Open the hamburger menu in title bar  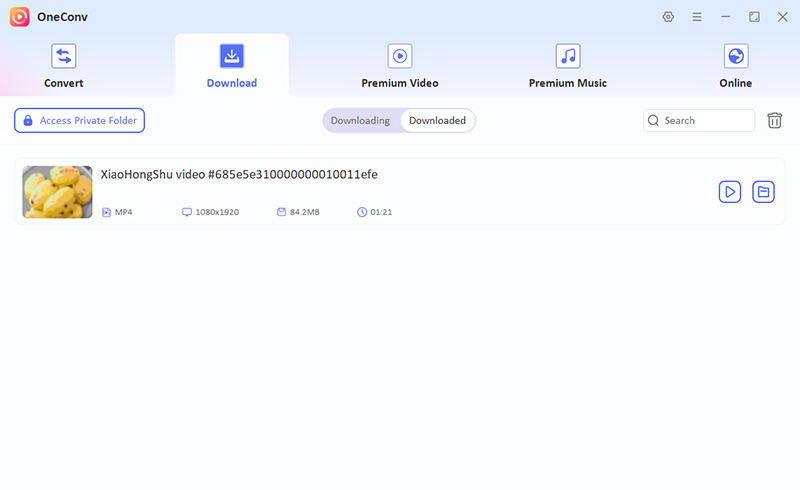696,17
